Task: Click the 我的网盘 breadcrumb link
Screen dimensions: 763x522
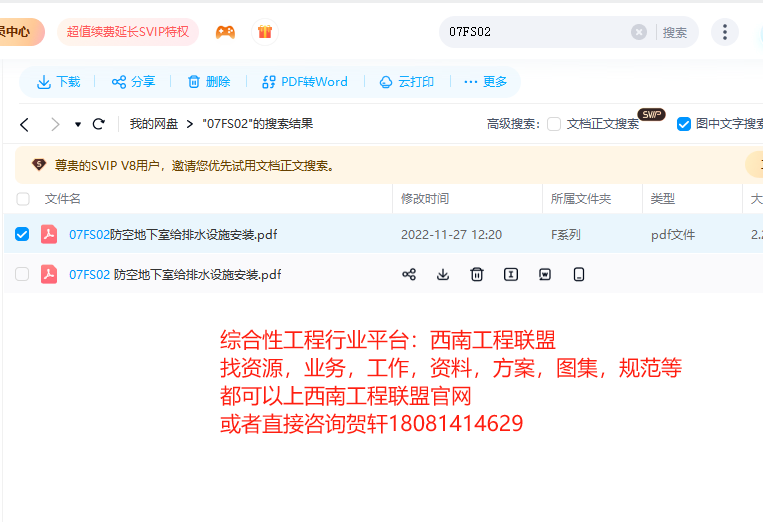Action: pyautogui.click(x=153, y=124)
